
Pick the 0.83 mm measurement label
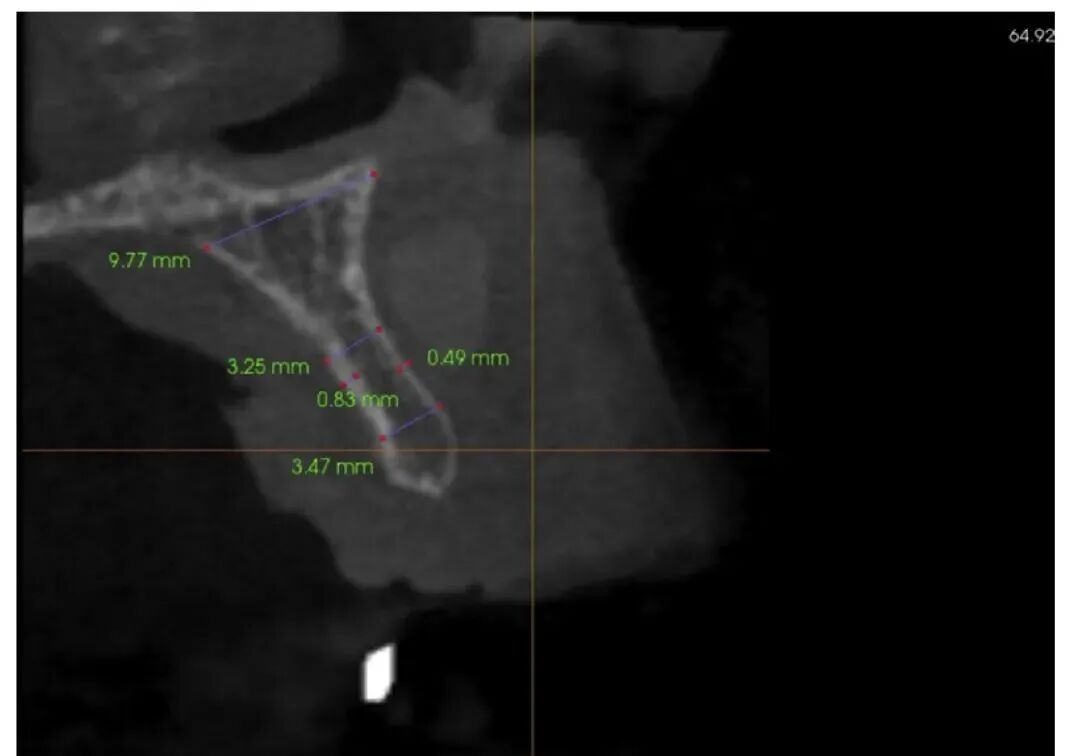pyautogui.click(x=357, y=399)
